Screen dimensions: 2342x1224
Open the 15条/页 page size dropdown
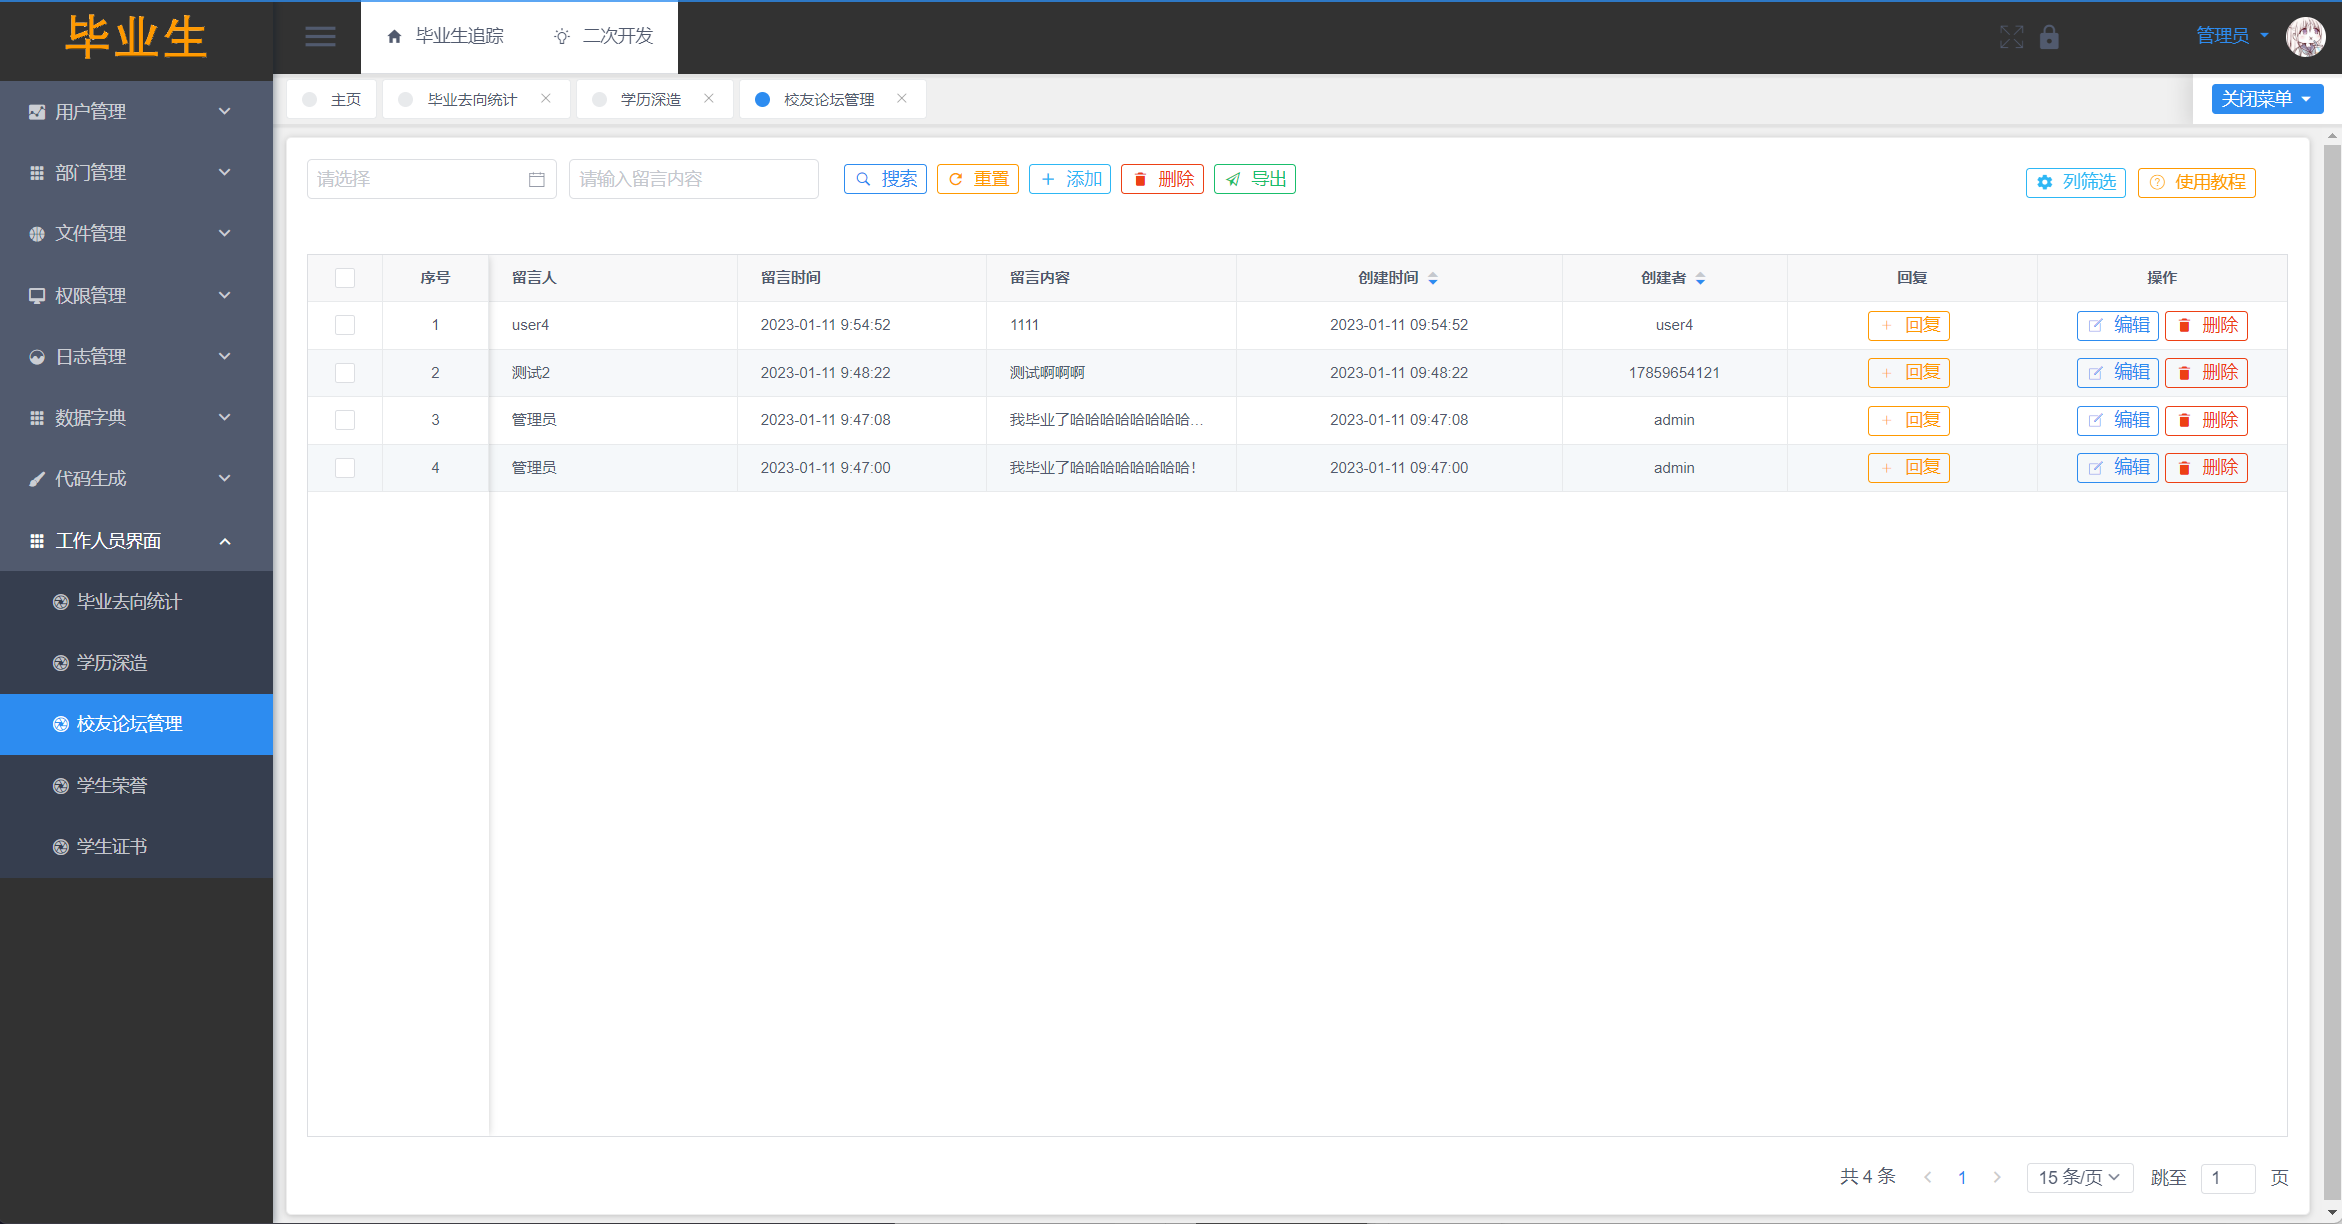click(x=2079, y=1177)
